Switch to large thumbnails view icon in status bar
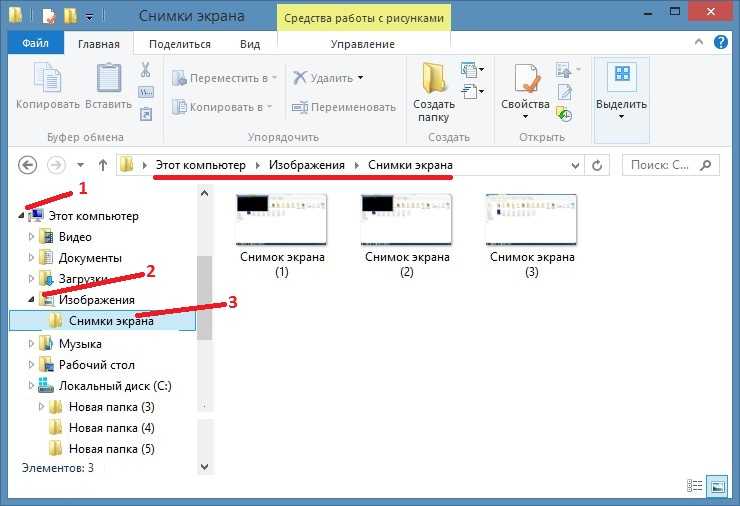Image resolution: width=740 pixels, height=506 pixels. 717,486
